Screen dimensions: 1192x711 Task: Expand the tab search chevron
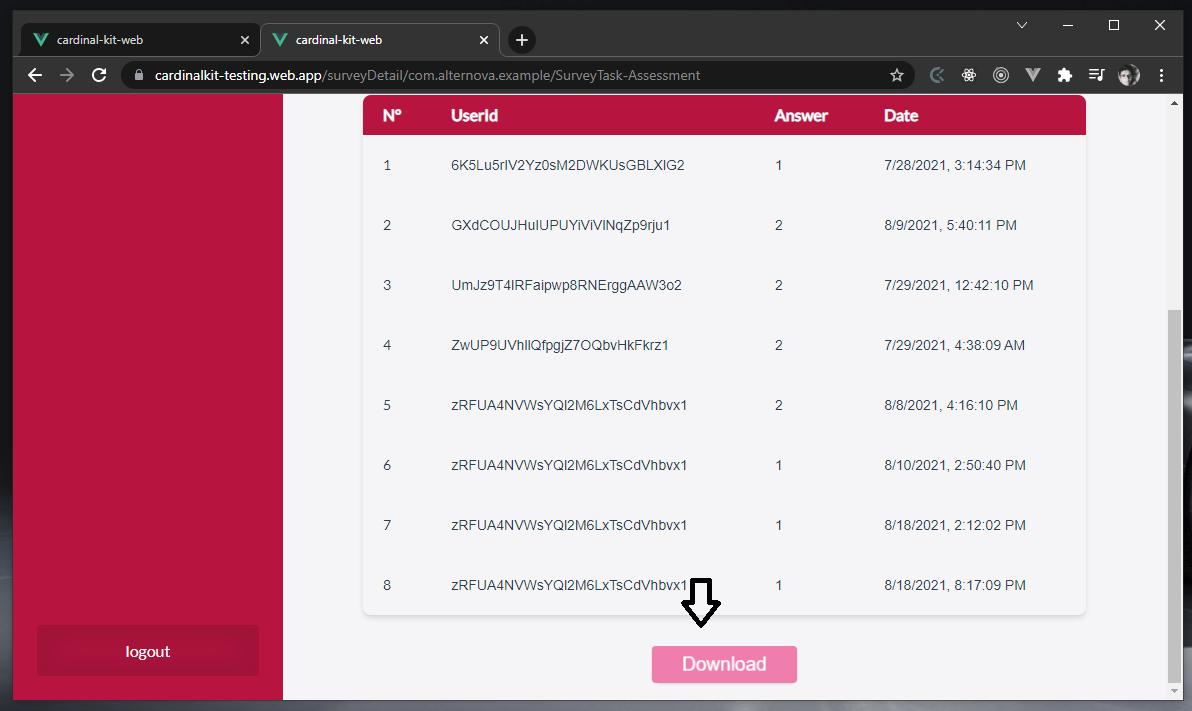[1022, 25]
